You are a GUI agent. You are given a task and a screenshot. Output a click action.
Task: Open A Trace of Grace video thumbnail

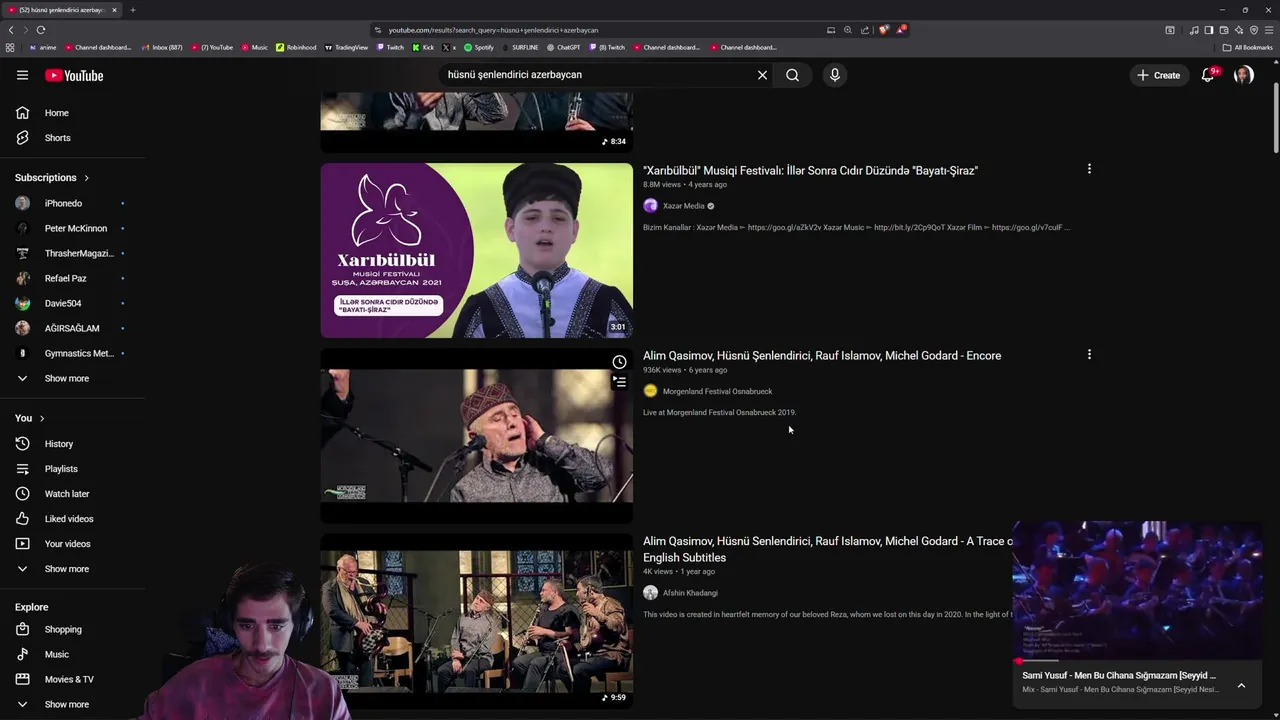point(476,621)
